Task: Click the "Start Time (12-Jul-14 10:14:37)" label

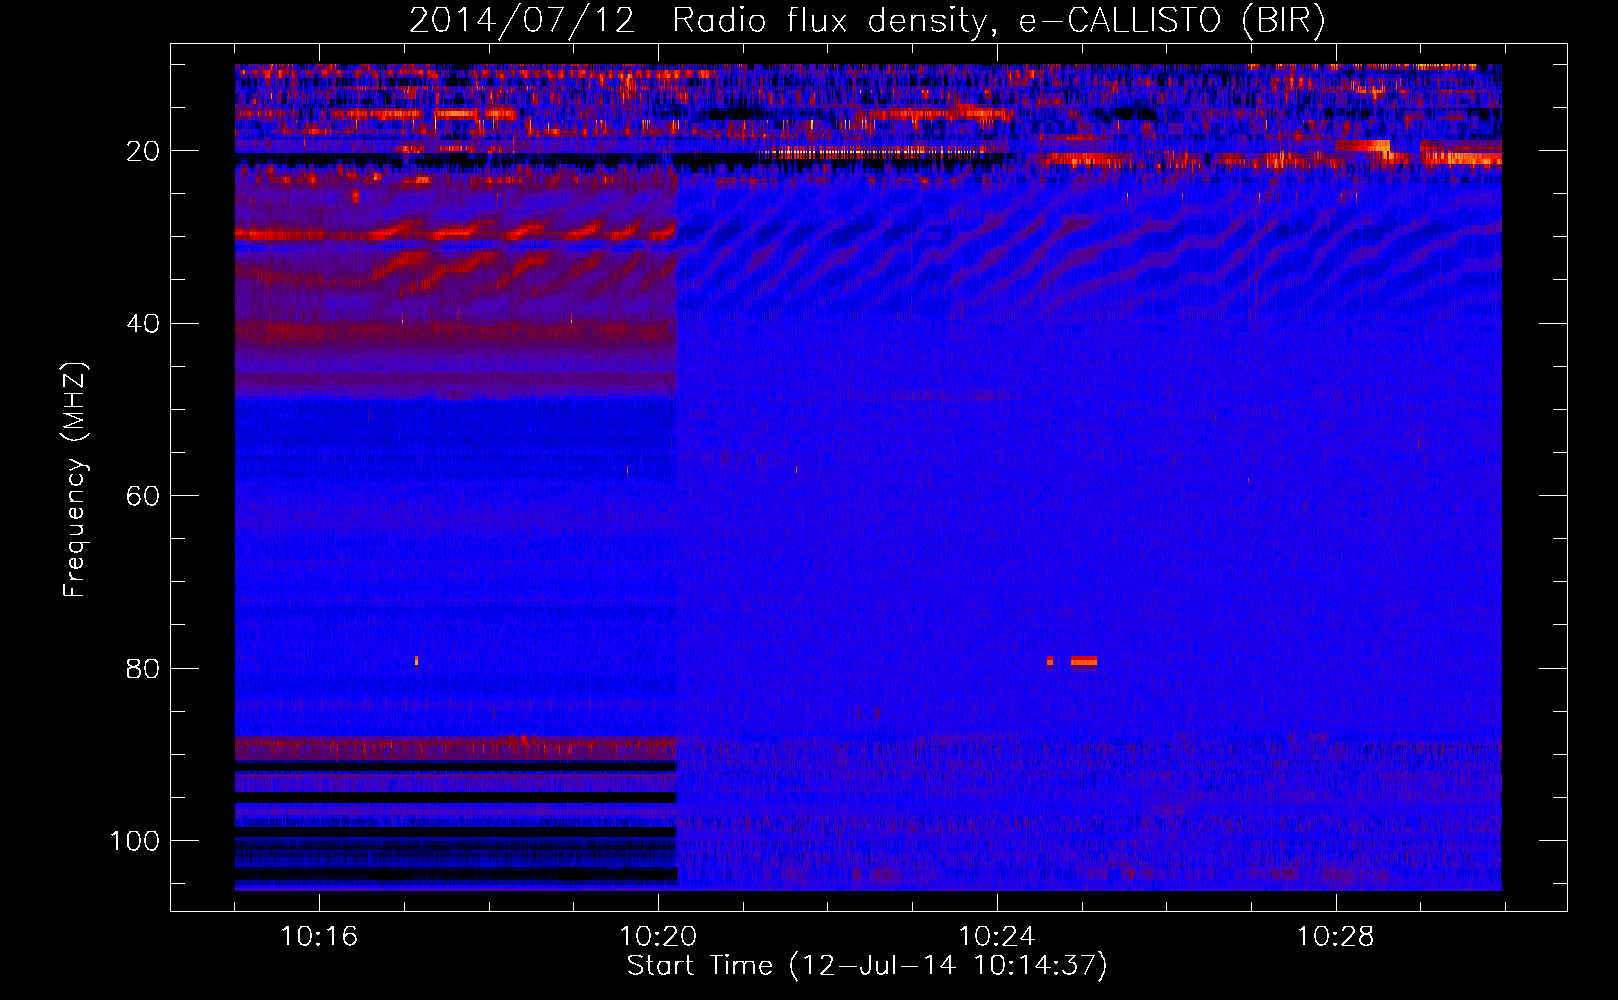Action: pyautogui.click(x=867, y=966)
